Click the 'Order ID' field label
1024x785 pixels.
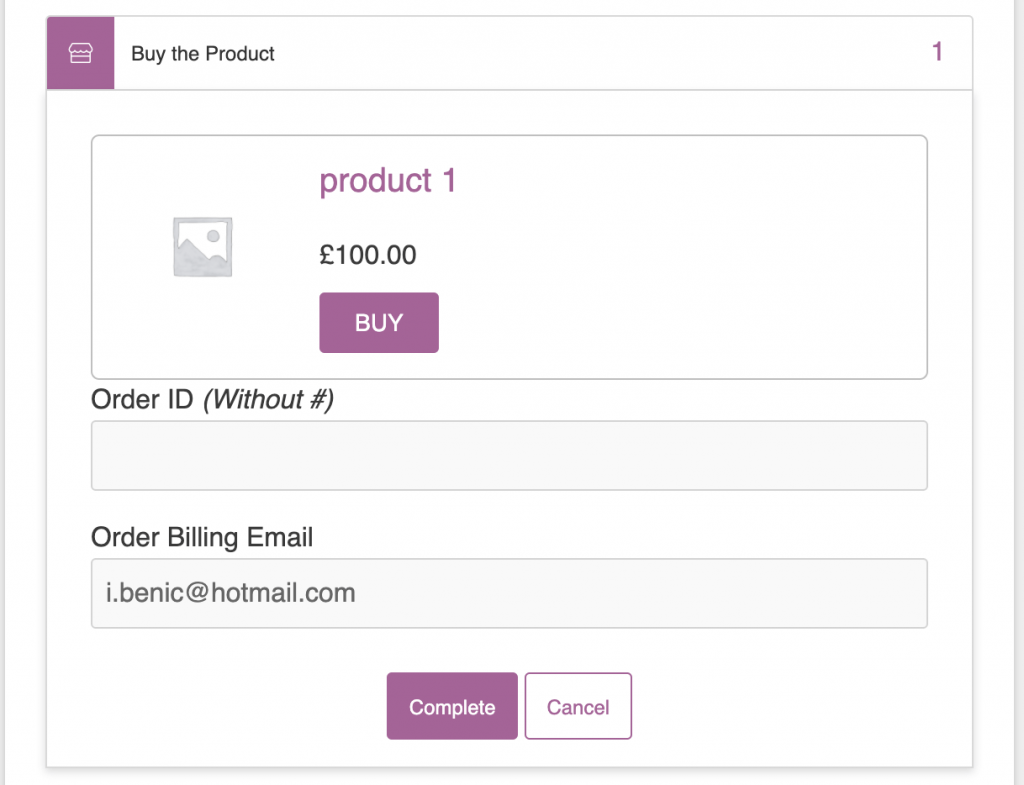(x=142, y=399)
